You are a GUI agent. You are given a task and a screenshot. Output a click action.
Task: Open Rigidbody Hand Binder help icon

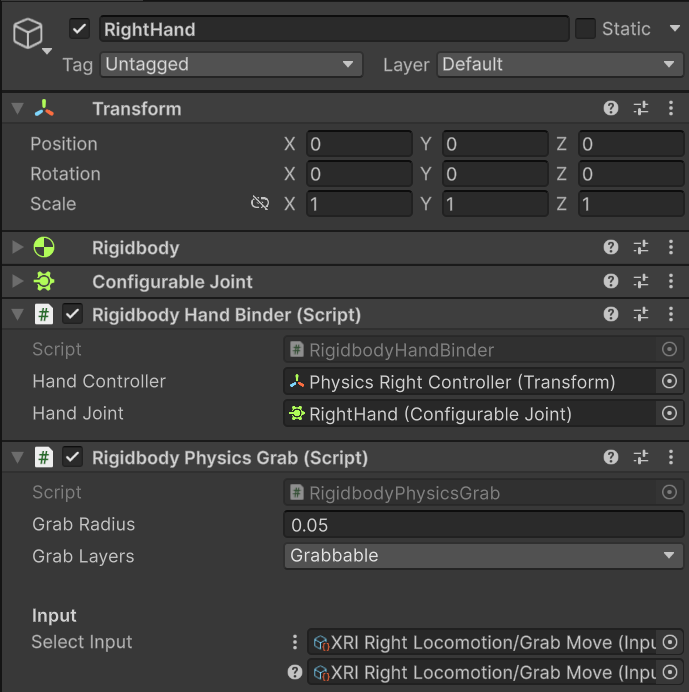coord(611,314)
